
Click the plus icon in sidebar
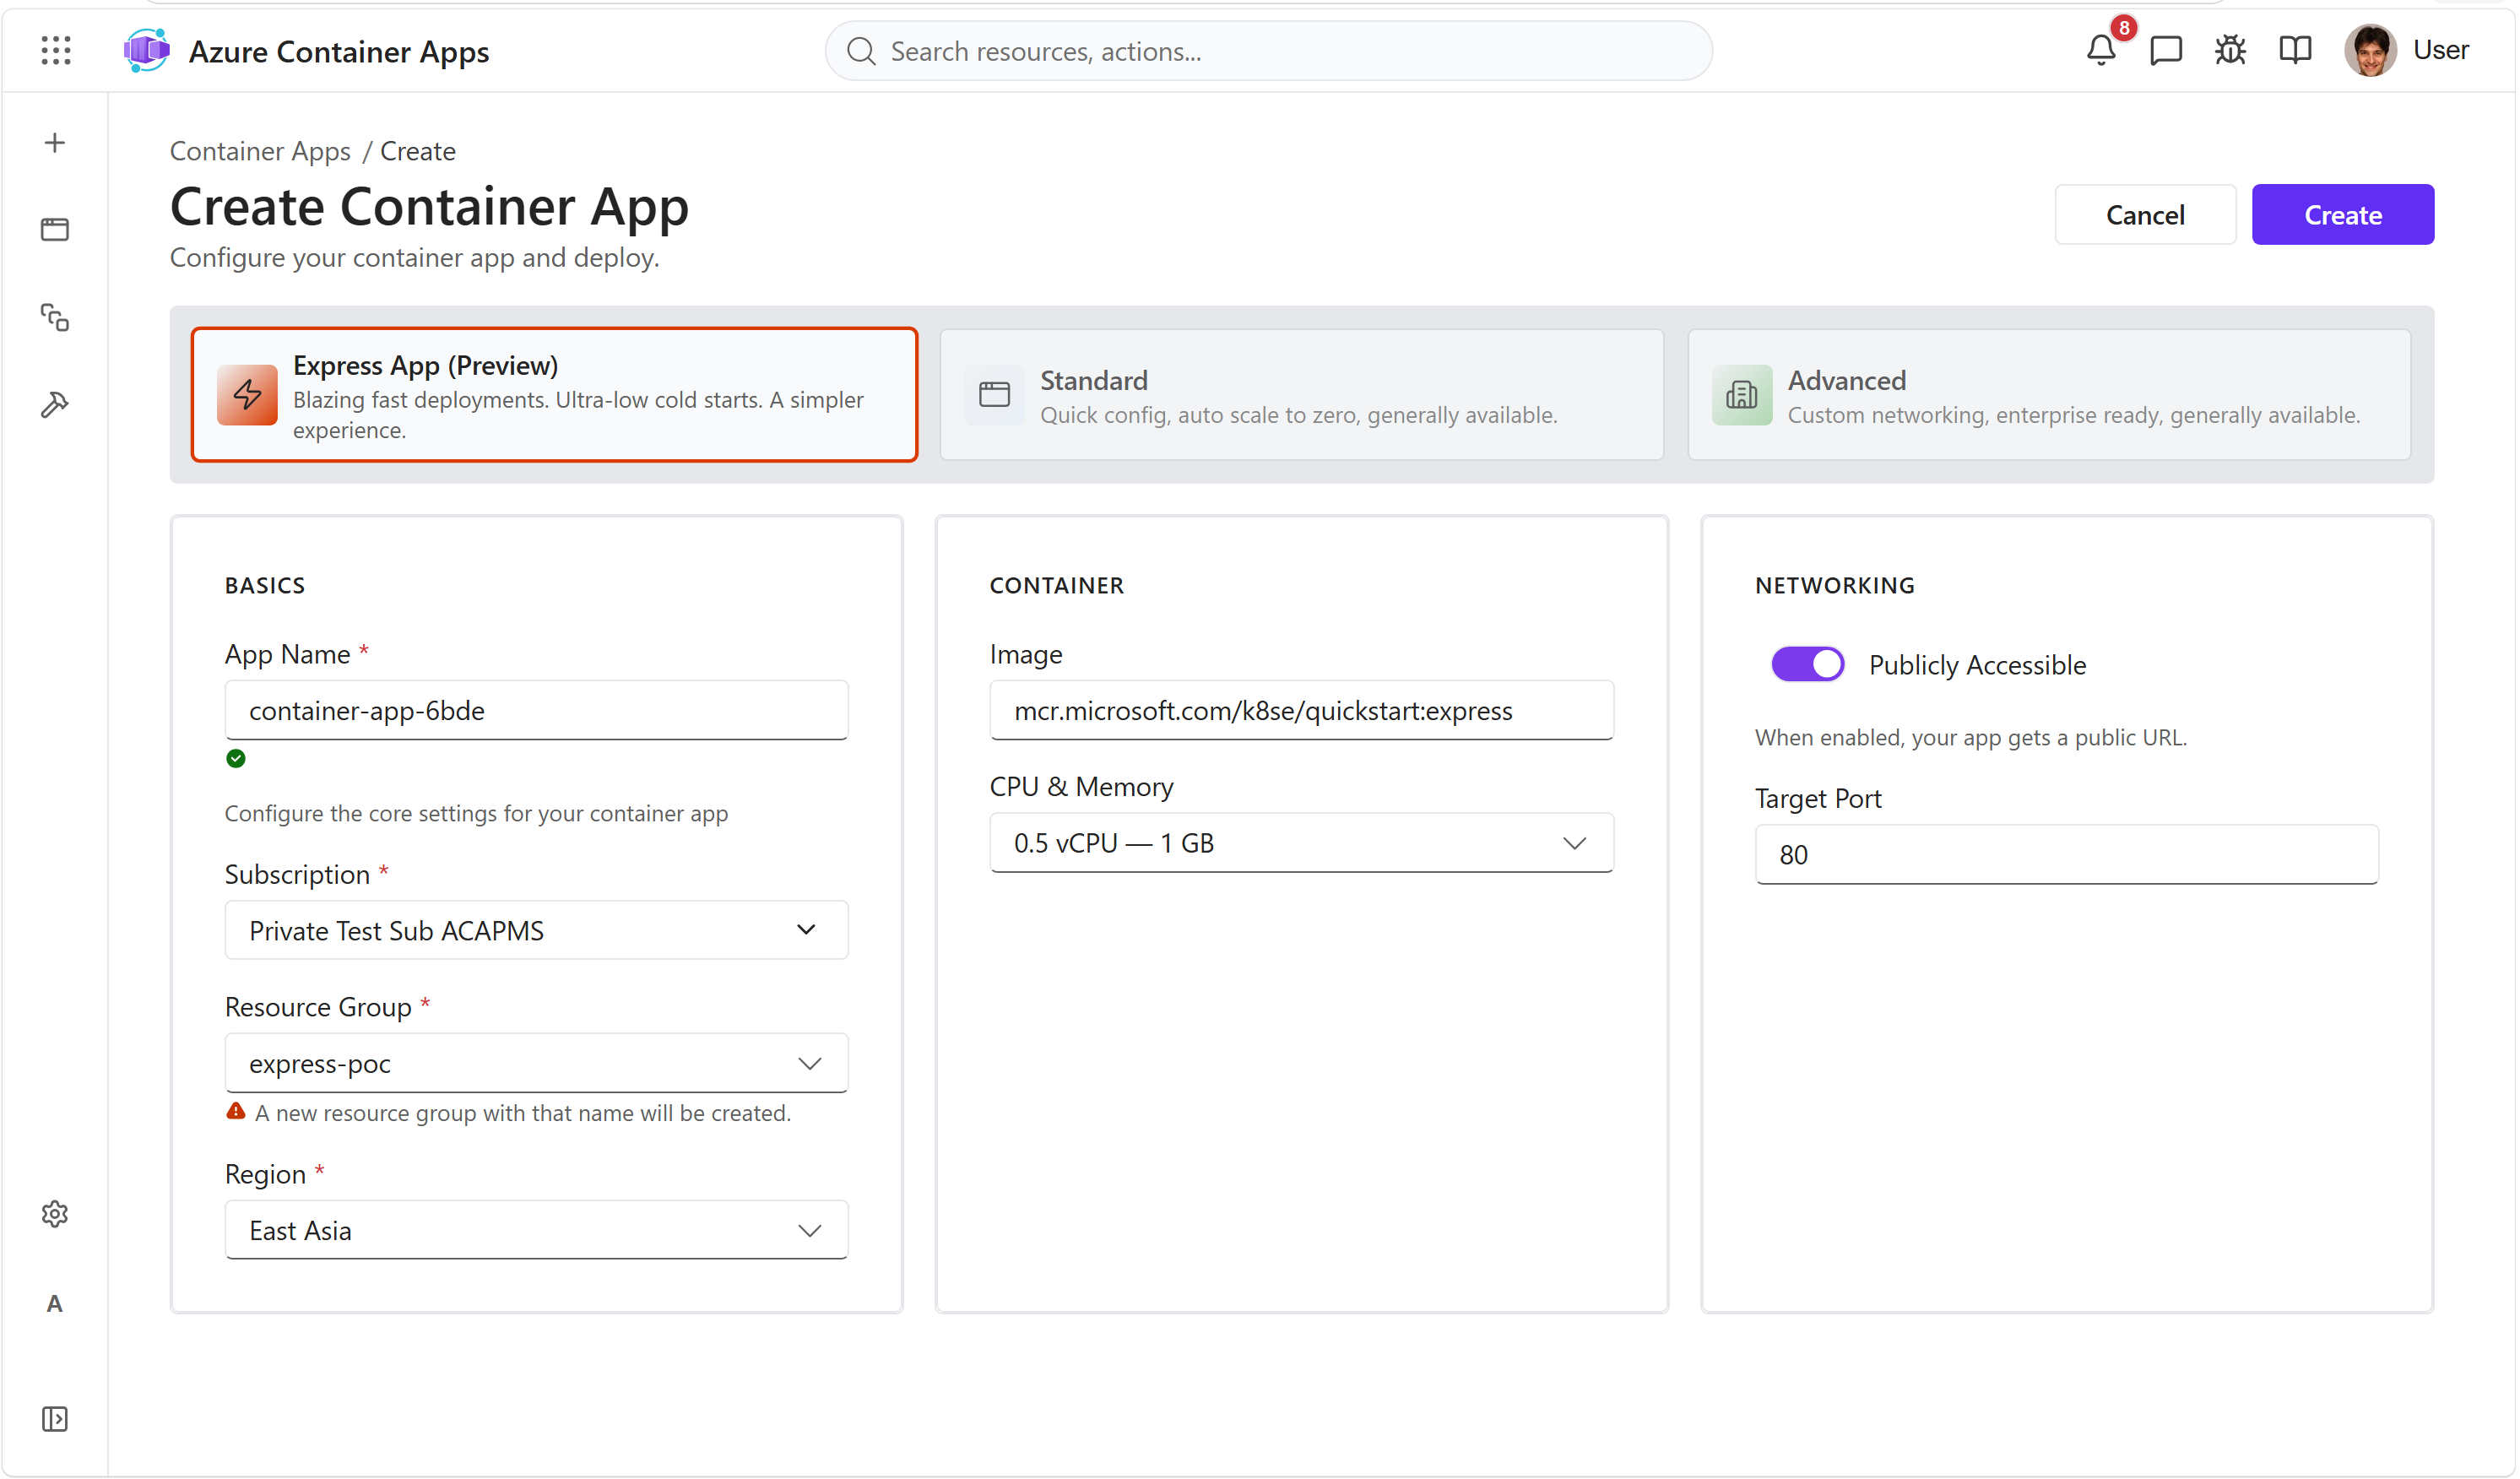click(55, 143)
